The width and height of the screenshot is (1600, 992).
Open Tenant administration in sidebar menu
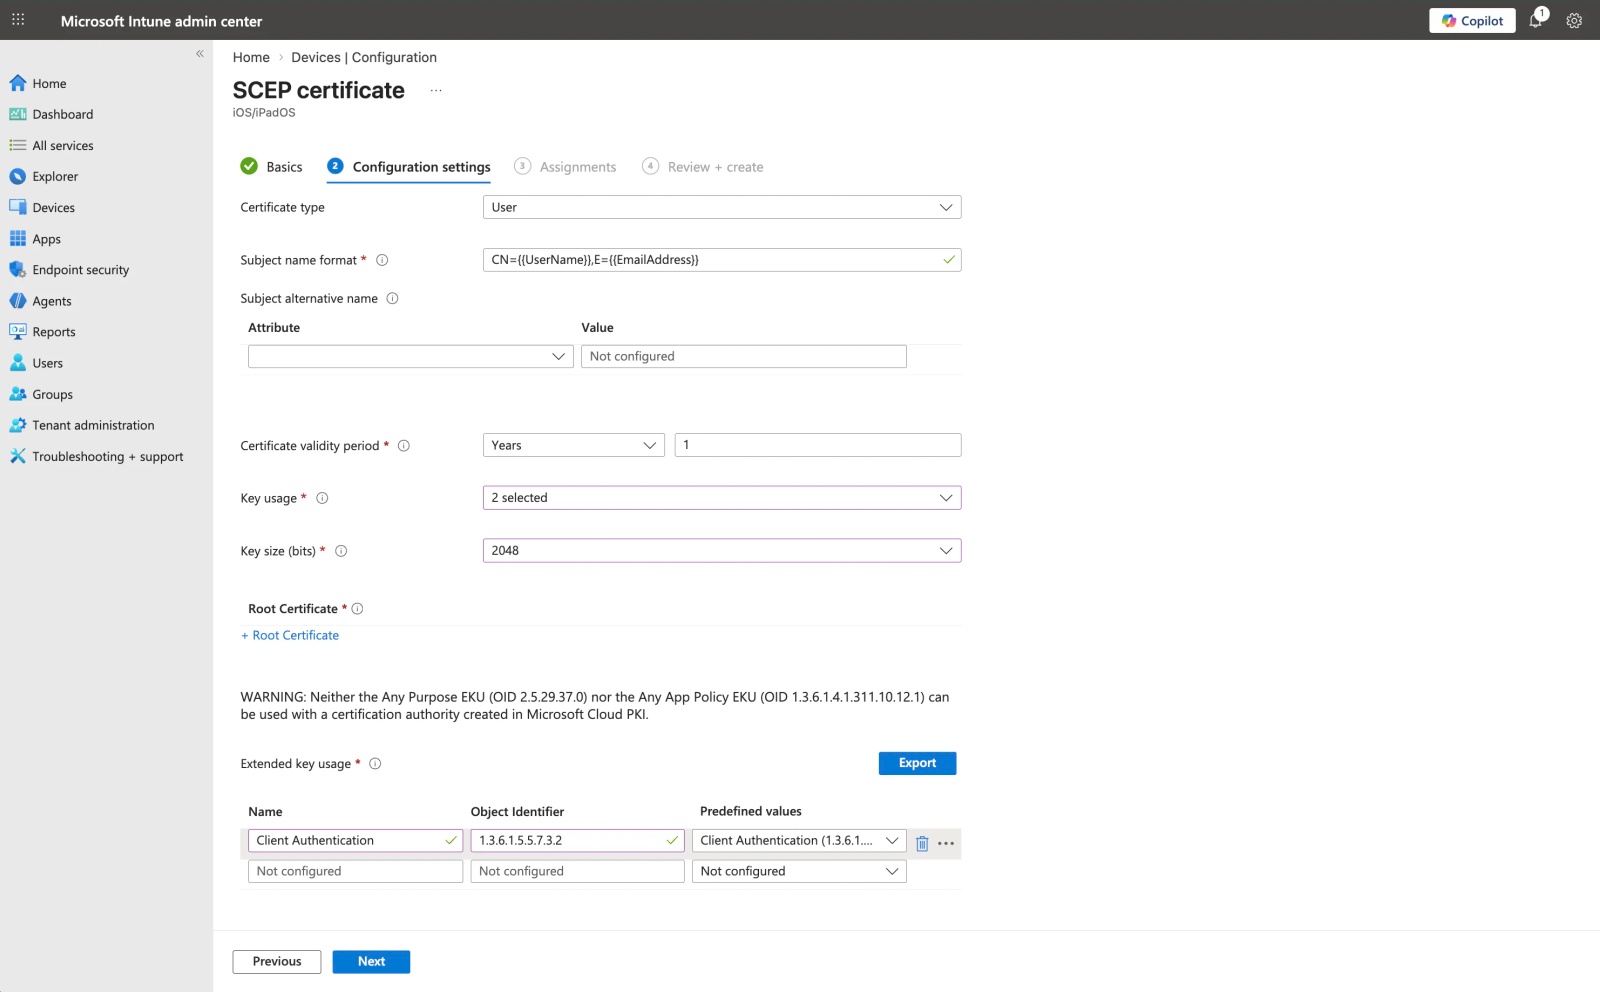(x=93, y=425)
